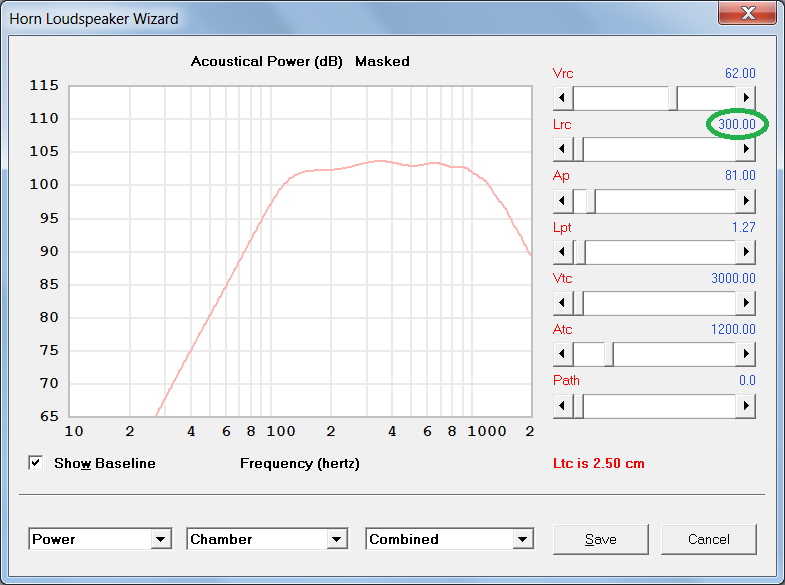Image resolution: width=785 pixels, height=585 pixels.
Task: Click the right arrow of the Path slider
Action: (745, 406)
